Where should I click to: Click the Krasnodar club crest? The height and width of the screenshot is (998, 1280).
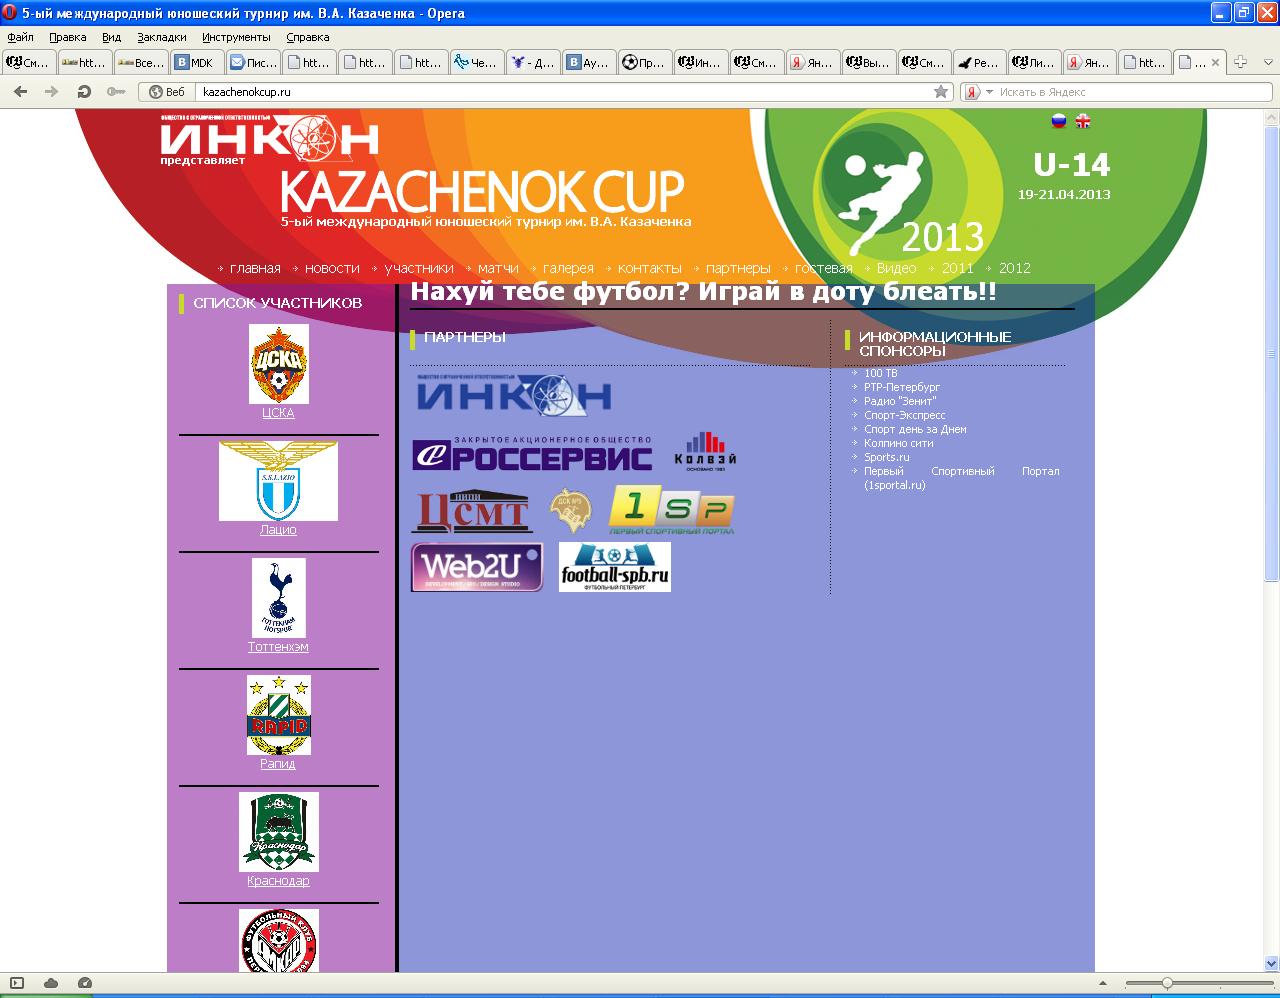(278, 832)
